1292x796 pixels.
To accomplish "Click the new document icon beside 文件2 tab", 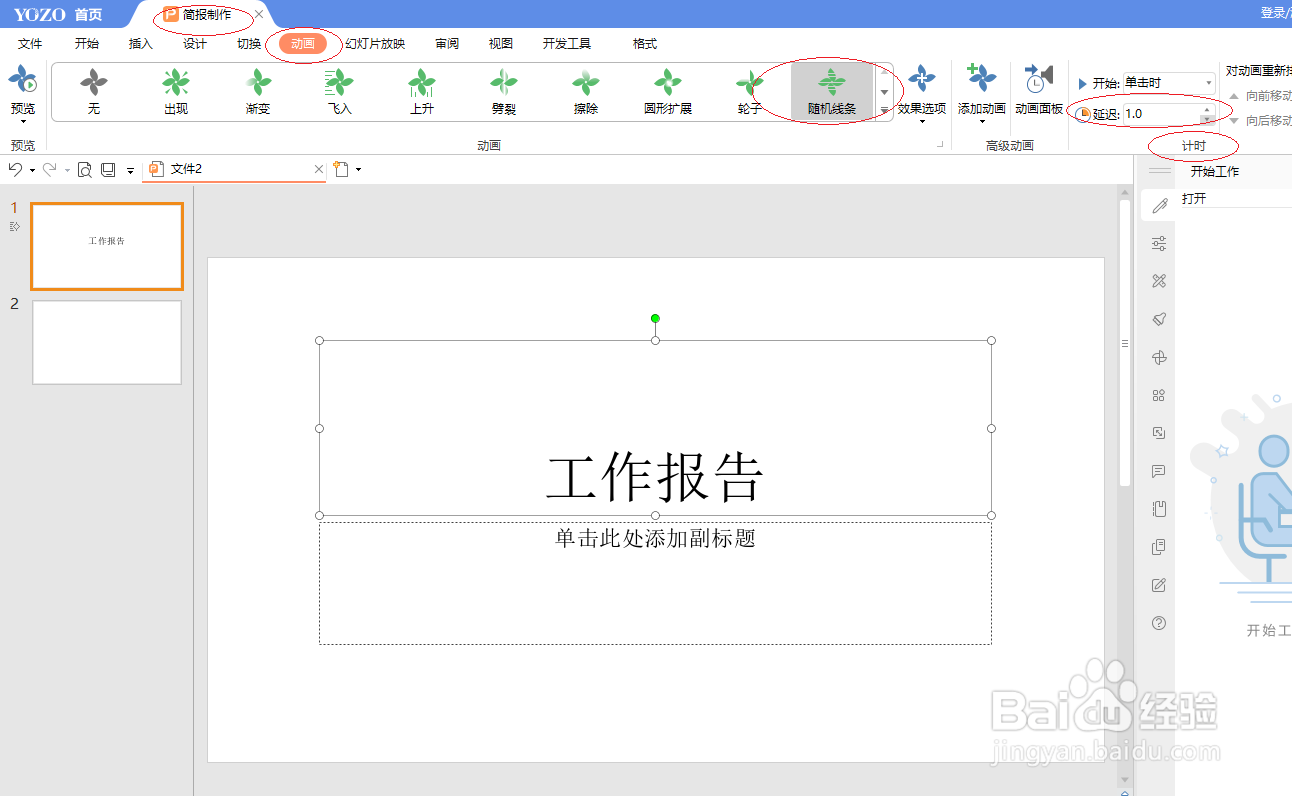I will click(341, 170).
